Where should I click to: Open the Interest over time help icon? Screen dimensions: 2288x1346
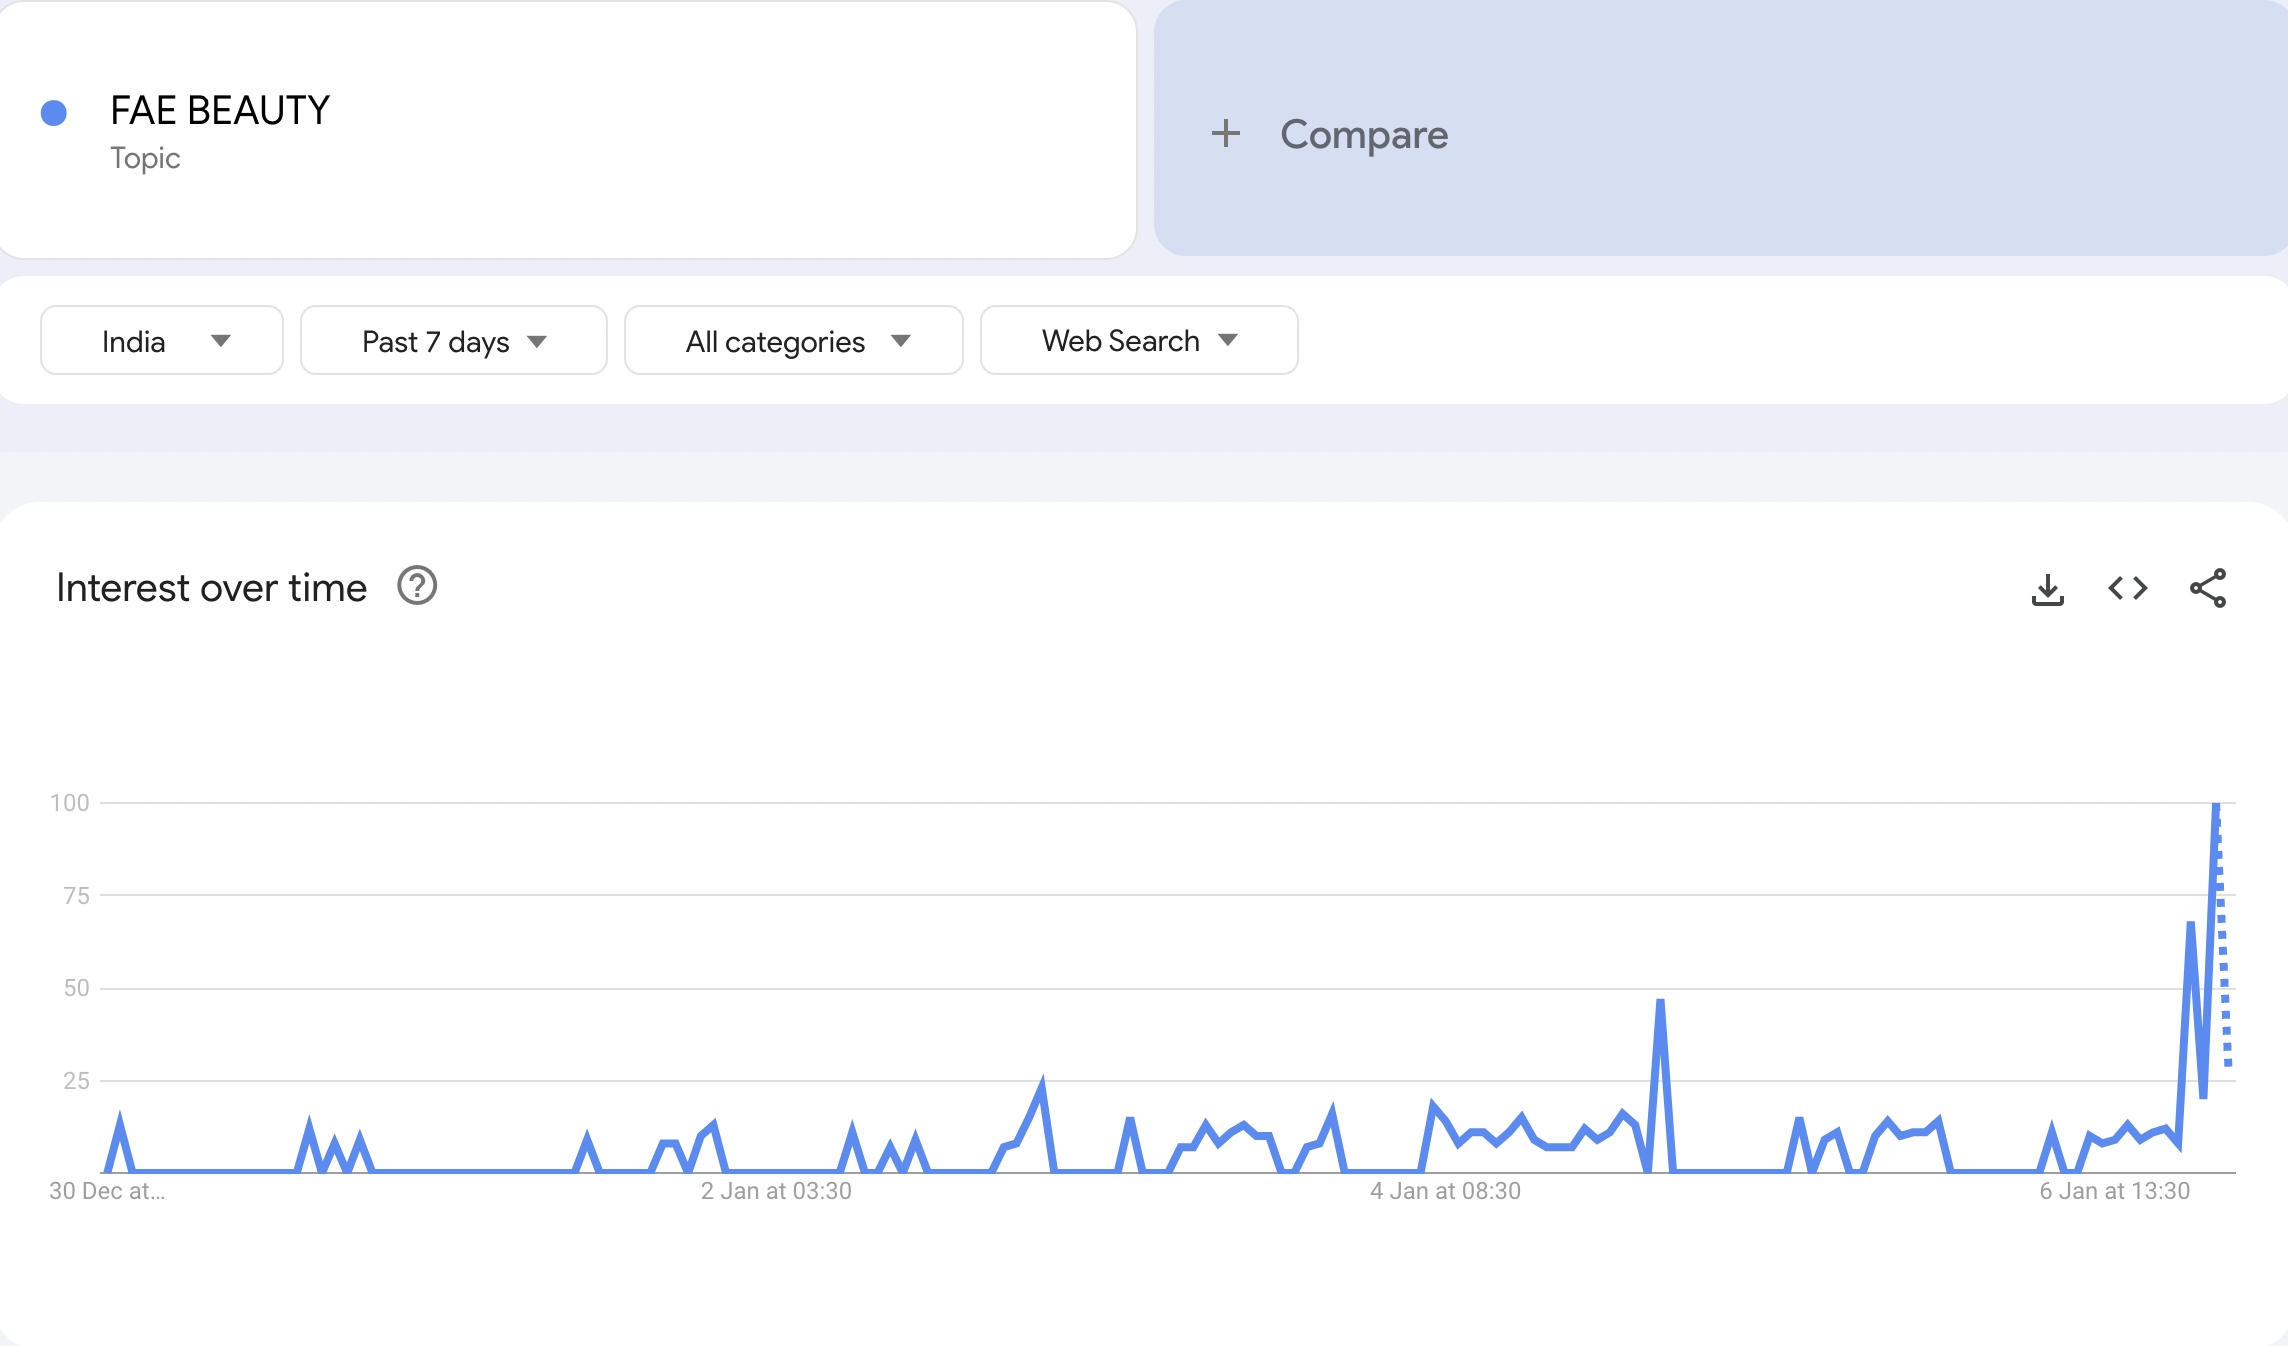pyautogui.click(x=417, y=586)
